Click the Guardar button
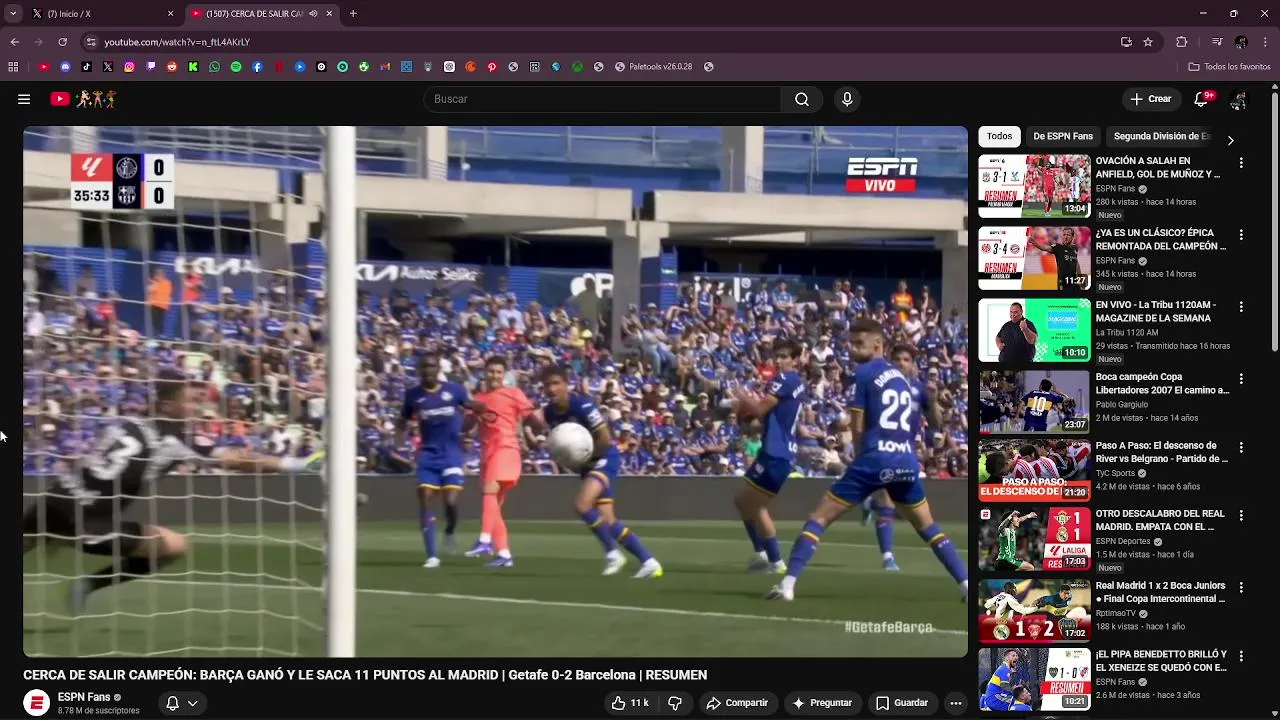 pyautogui.click(x=902, y=703)
